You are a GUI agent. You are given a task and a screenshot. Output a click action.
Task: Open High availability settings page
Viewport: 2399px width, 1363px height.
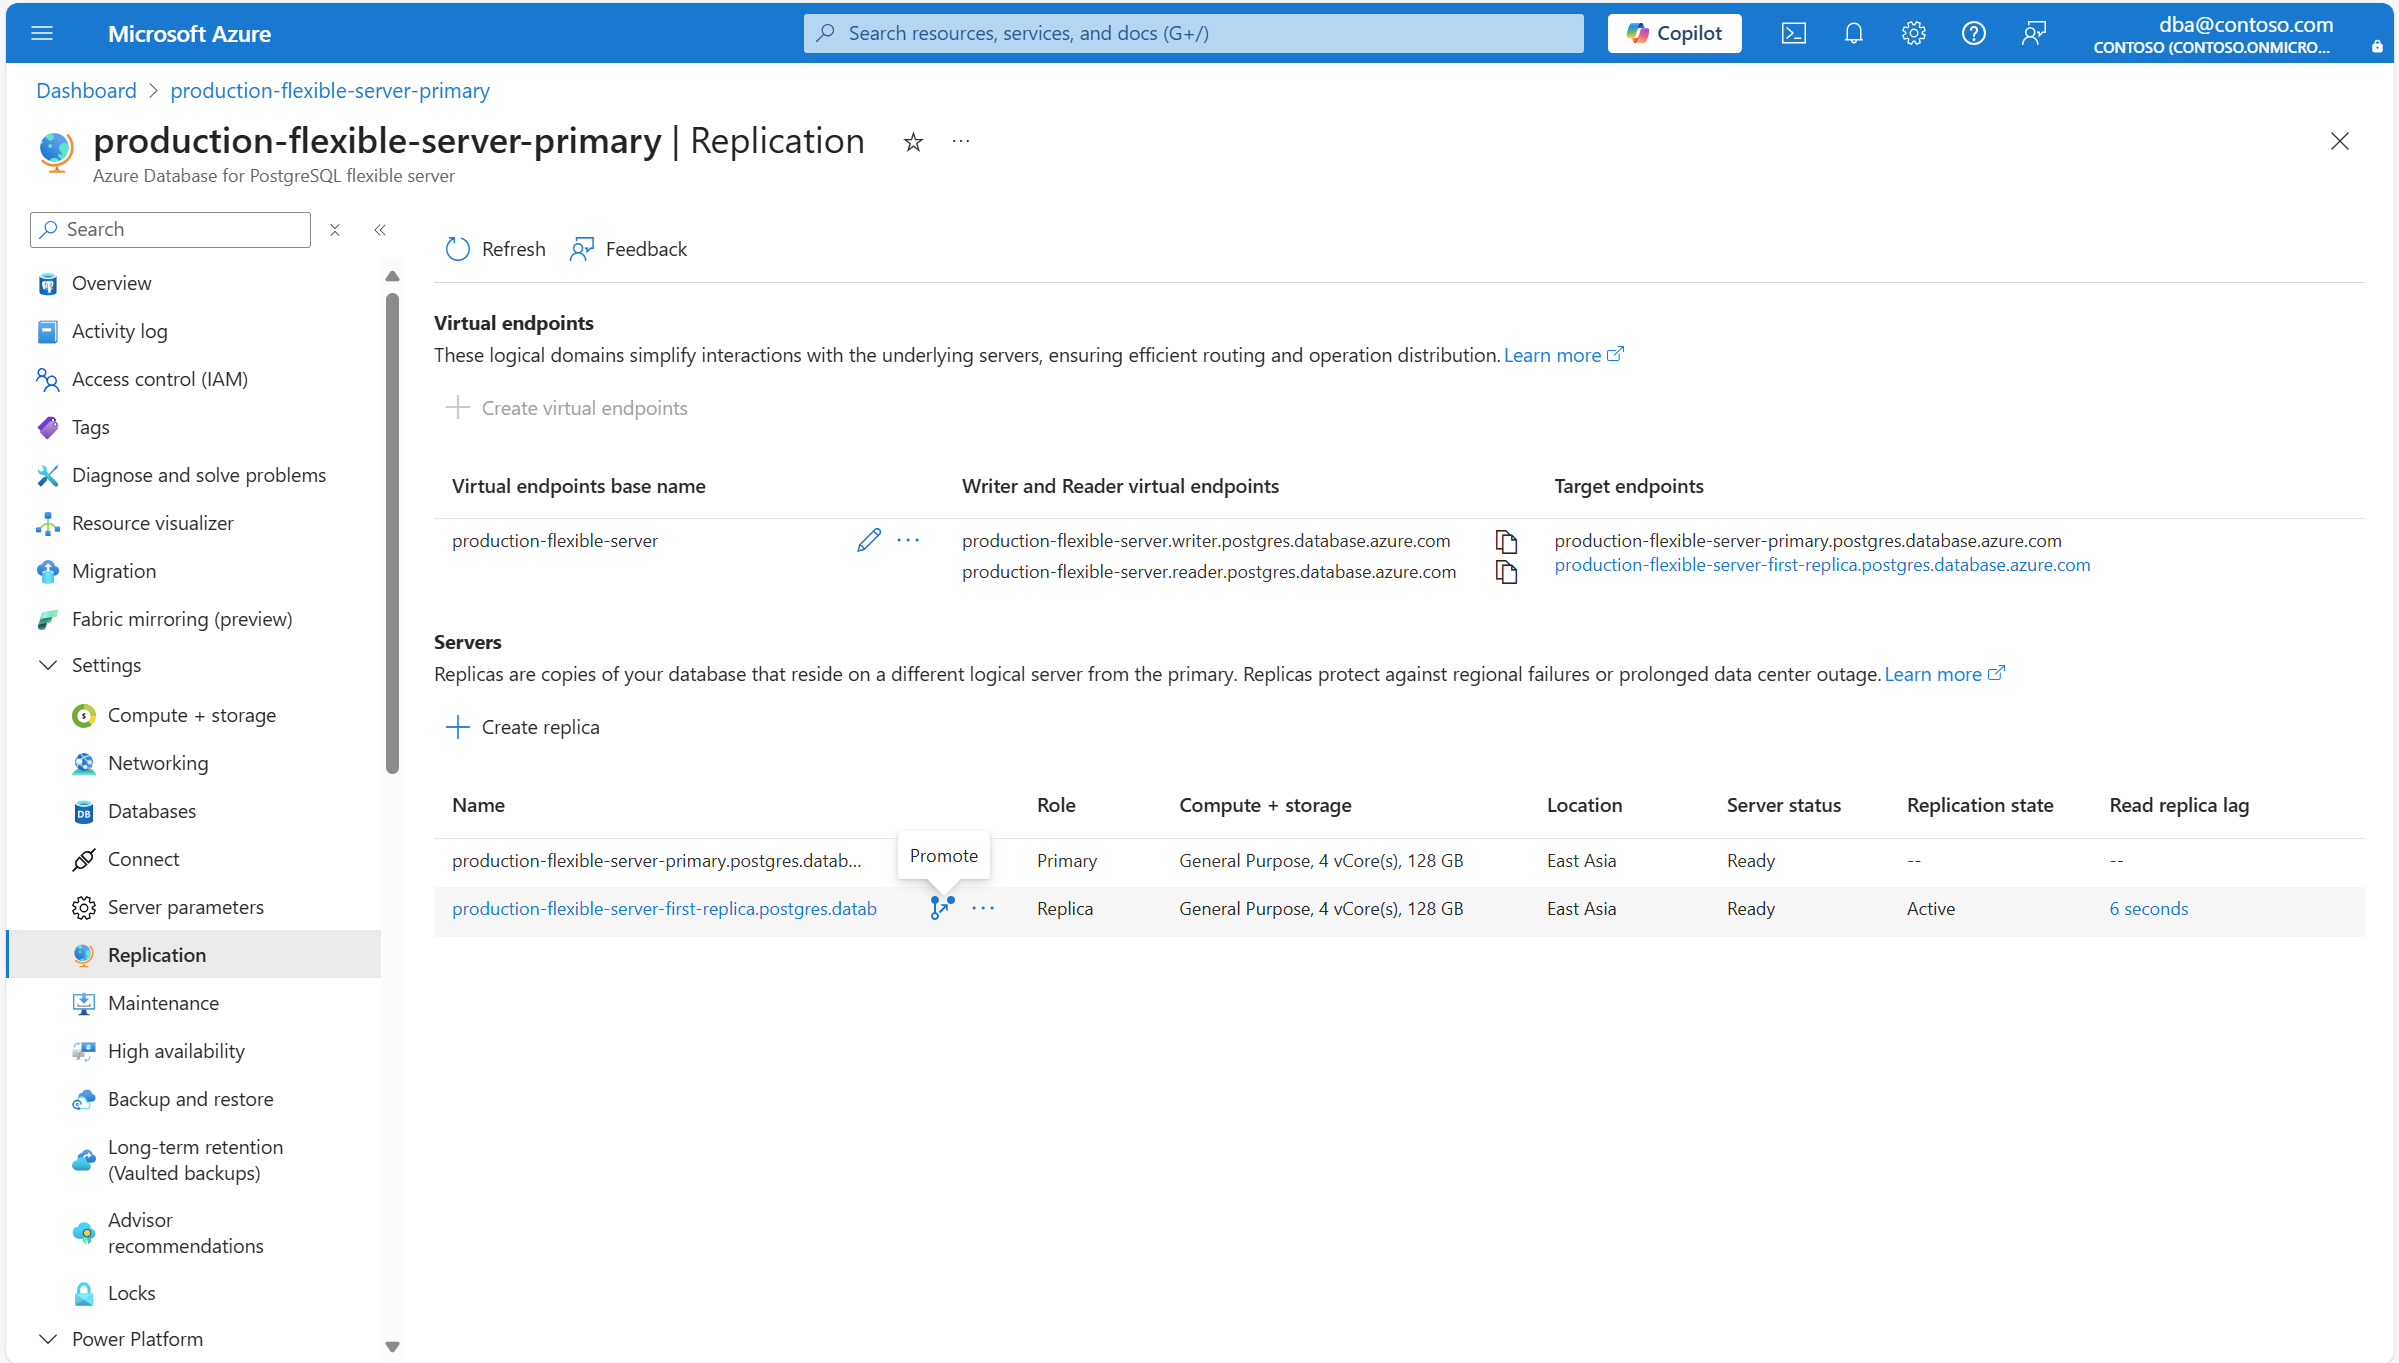tap(176, 1051)
